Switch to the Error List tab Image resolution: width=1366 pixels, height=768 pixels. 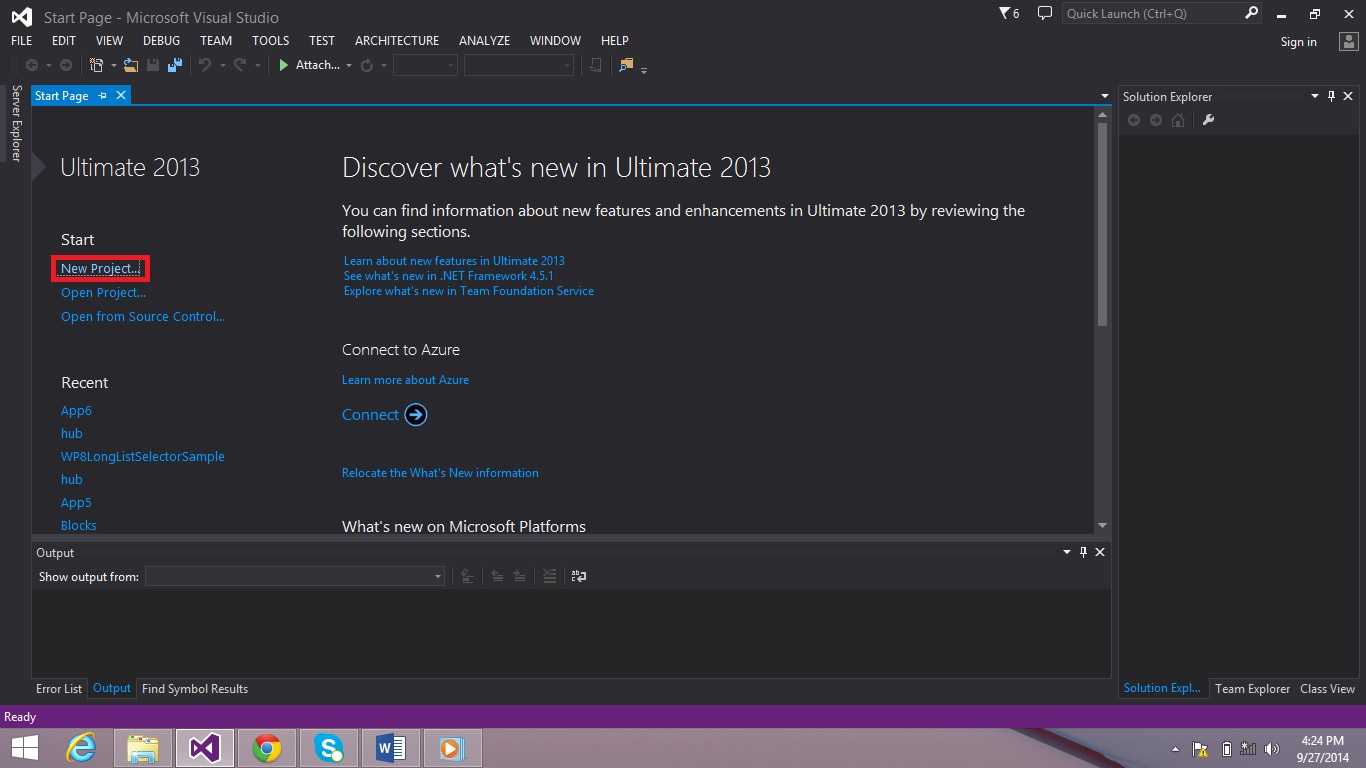[x=59, y=689]
